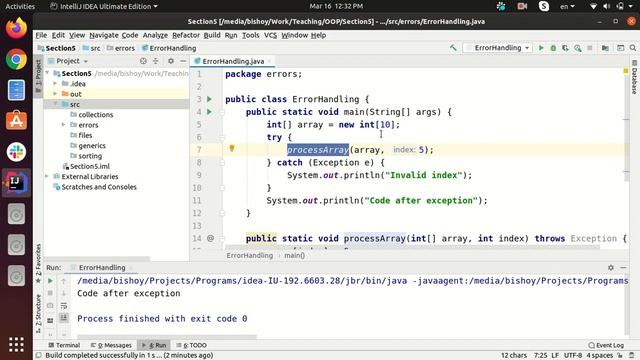Toggle scroll to end icon in Run console
Viewport: 640px width, 360px height.
coord(64,318)
